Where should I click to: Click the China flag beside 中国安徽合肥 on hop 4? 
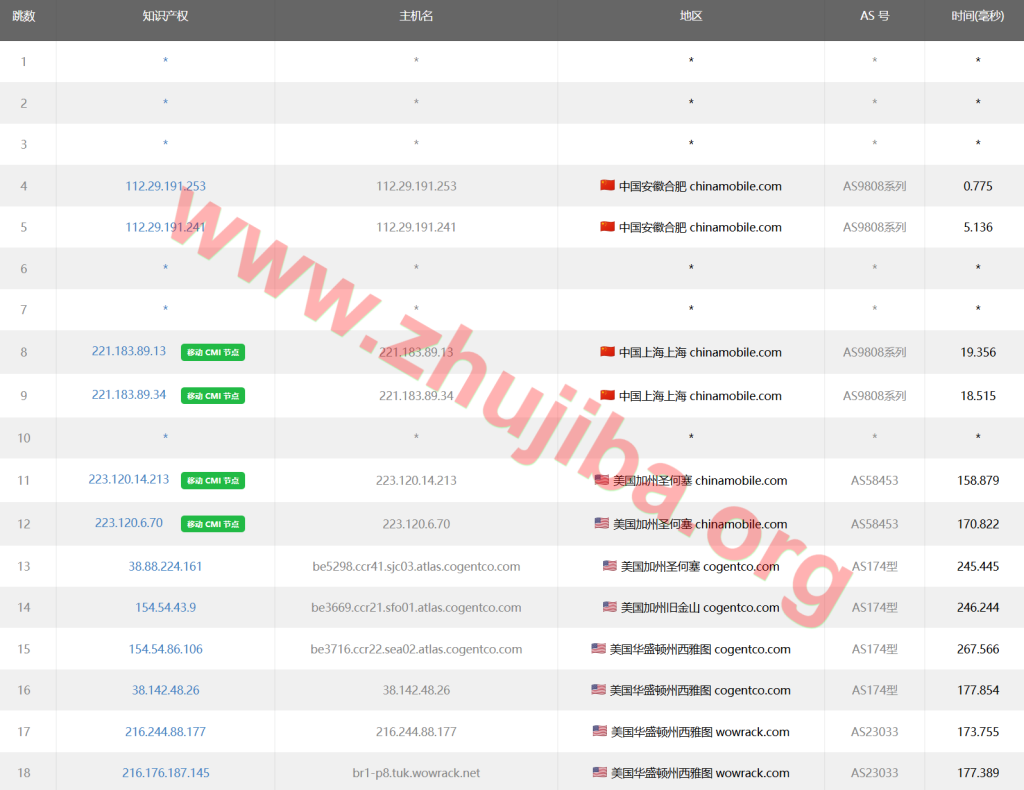pos(606,186)
